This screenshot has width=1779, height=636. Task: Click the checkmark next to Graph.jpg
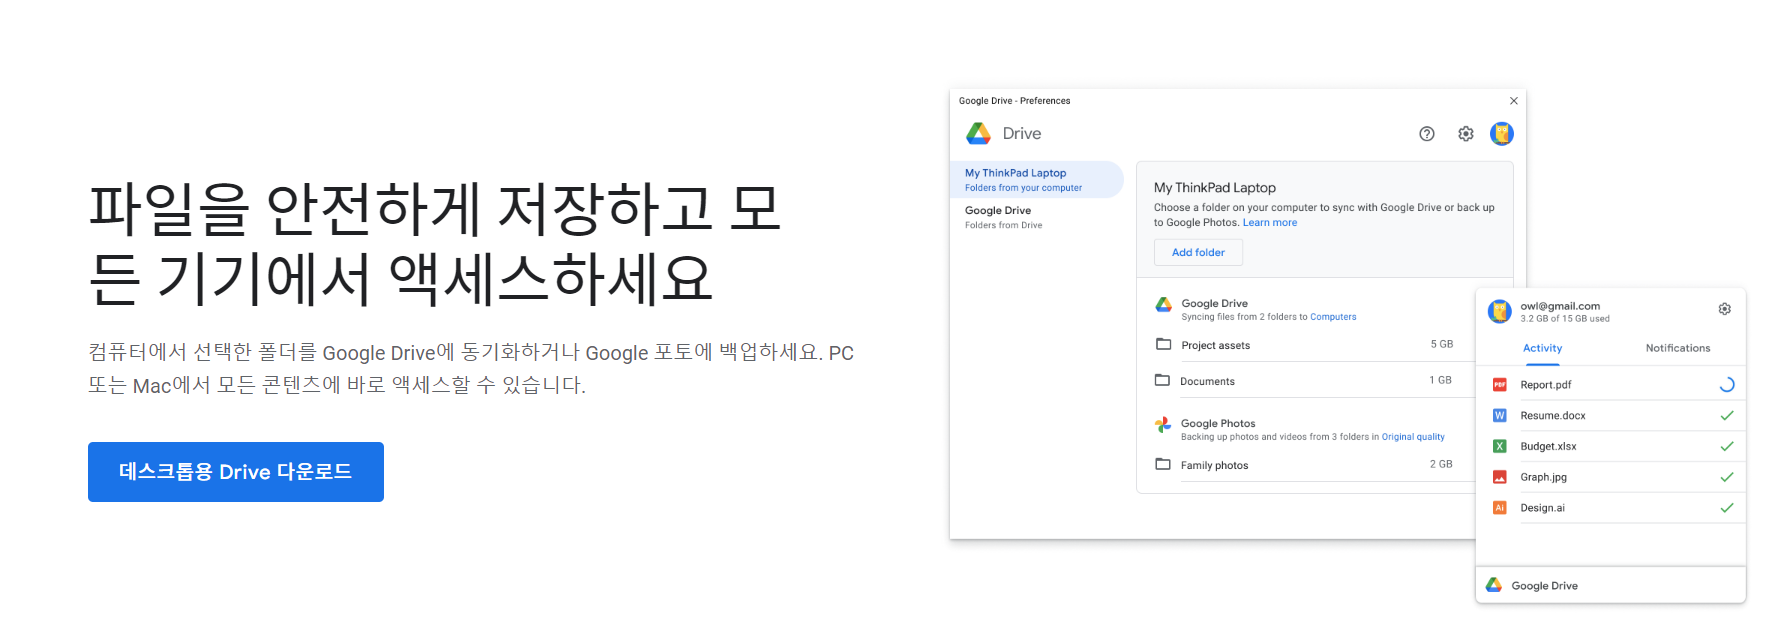click(1727, 477)
